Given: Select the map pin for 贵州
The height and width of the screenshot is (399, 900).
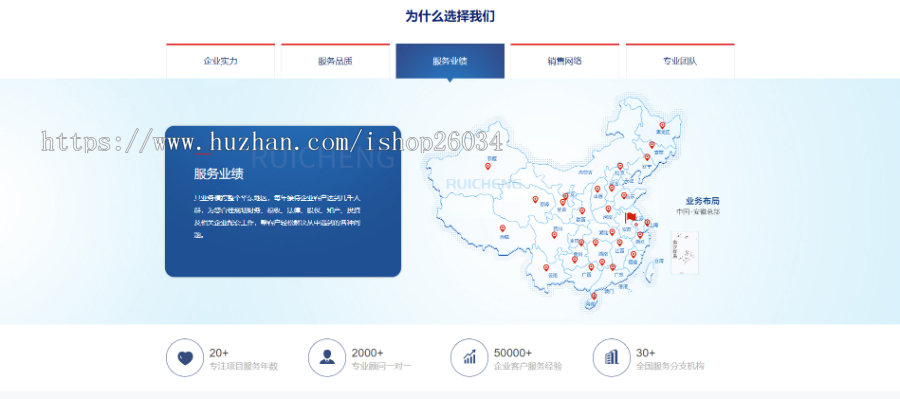Looking at the screenshot, I should coord(575,259).
